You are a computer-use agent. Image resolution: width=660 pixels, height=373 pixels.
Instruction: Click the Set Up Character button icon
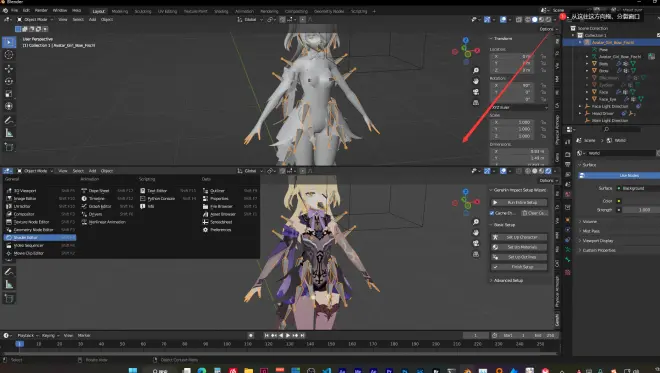[495, 237]
